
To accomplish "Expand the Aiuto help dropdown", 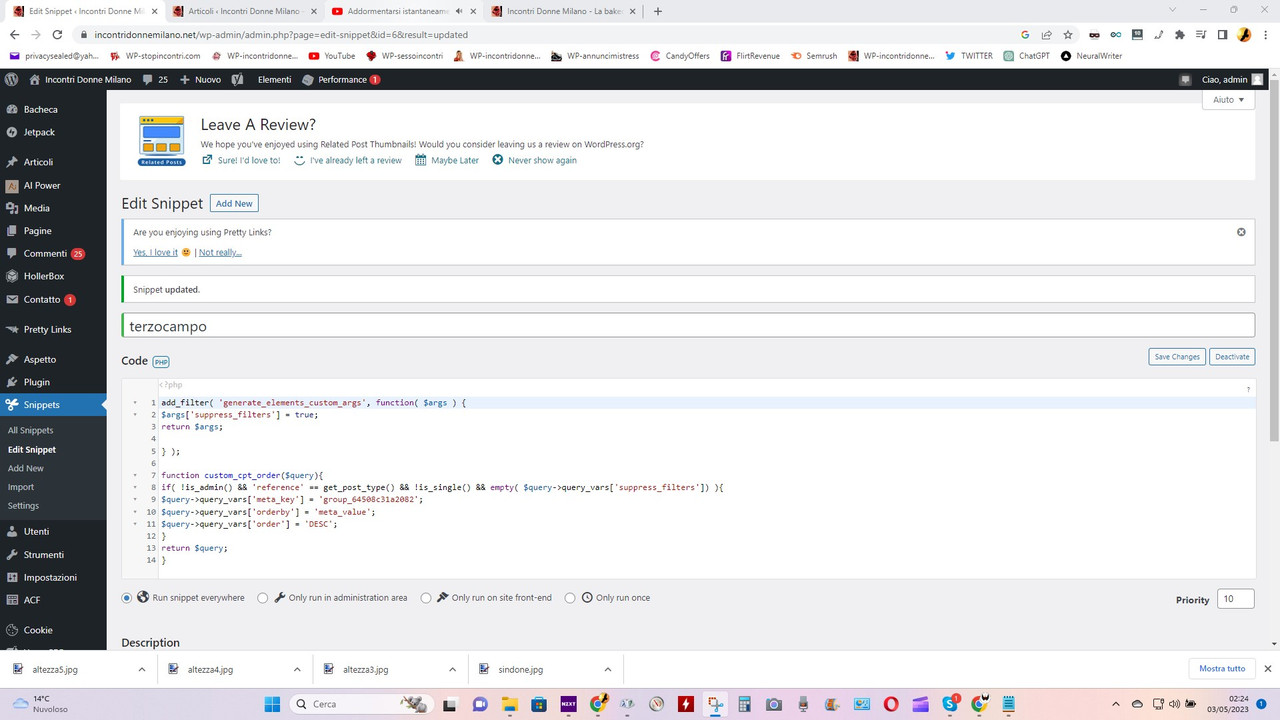I will pos(1229,100).
